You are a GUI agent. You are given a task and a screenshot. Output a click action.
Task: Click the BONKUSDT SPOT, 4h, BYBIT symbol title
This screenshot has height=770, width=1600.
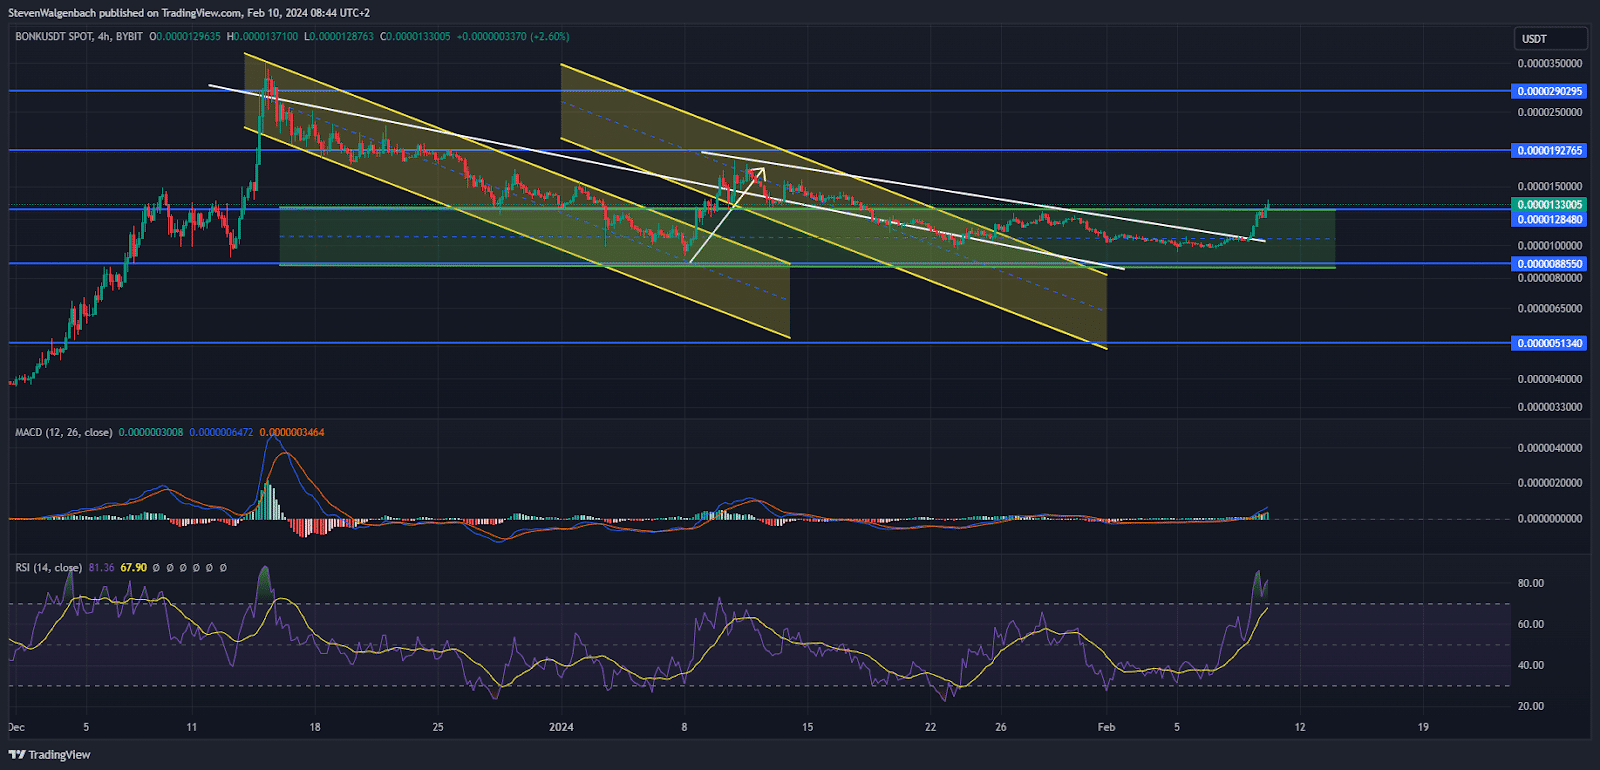(x=79, y=37)
